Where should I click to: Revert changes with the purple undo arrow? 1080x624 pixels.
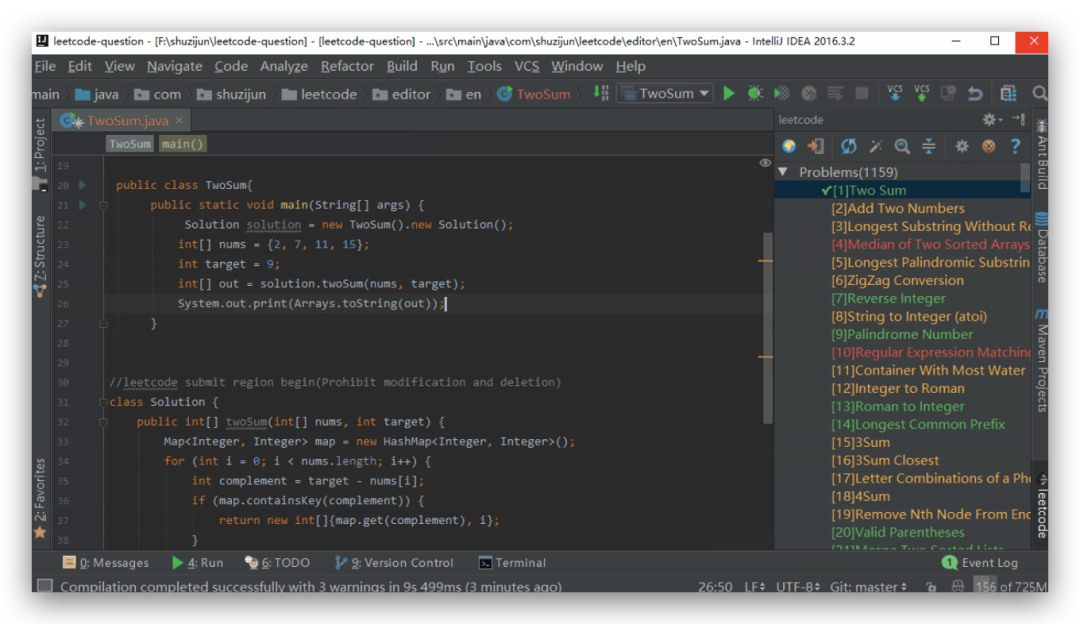[x=975, y=93]
